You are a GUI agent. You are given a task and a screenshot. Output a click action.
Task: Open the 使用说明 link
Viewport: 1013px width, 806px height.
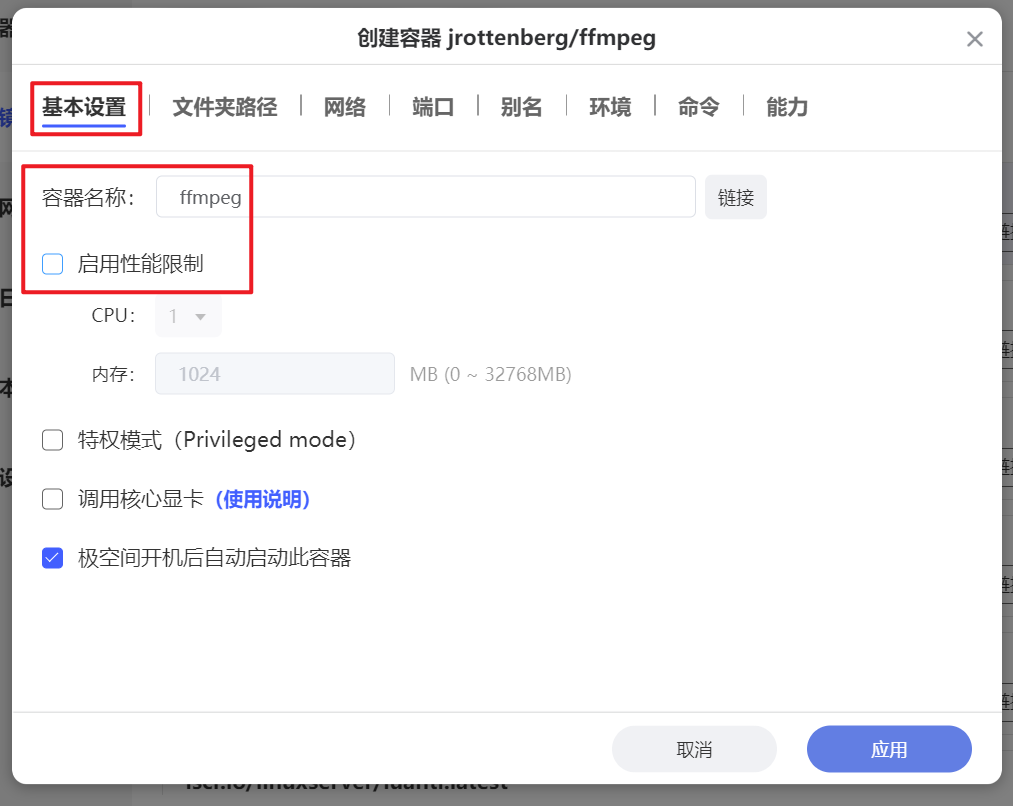point(262,499)
